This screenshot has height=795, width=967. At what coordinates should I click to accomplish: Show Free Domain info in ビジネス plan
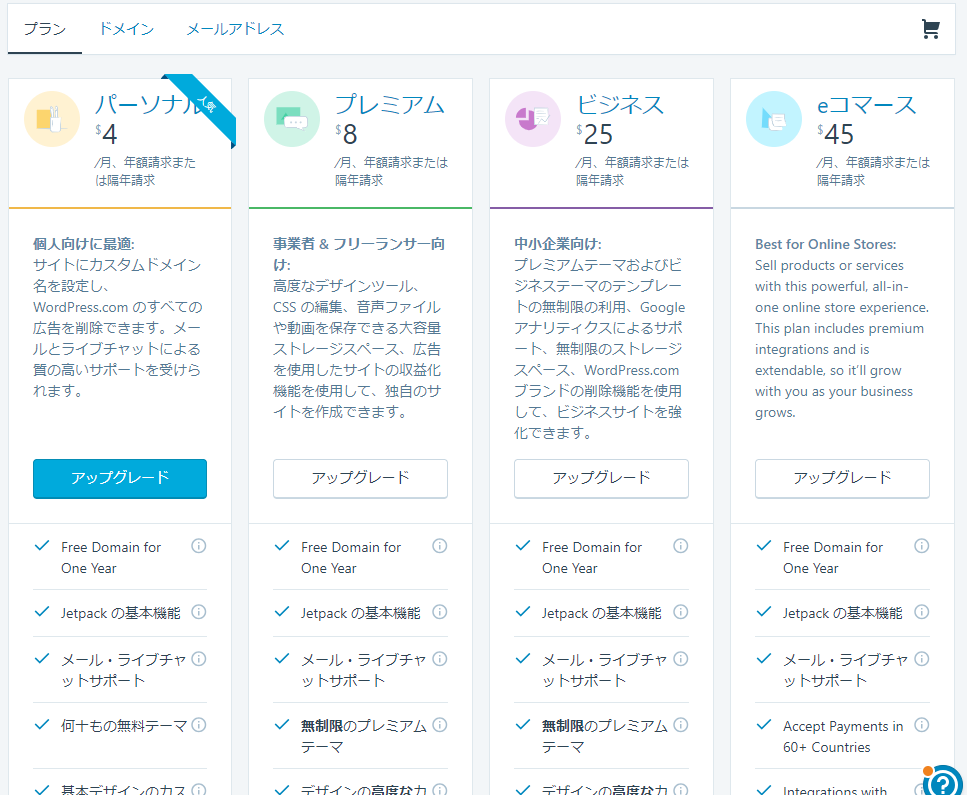tap(681, 546)
